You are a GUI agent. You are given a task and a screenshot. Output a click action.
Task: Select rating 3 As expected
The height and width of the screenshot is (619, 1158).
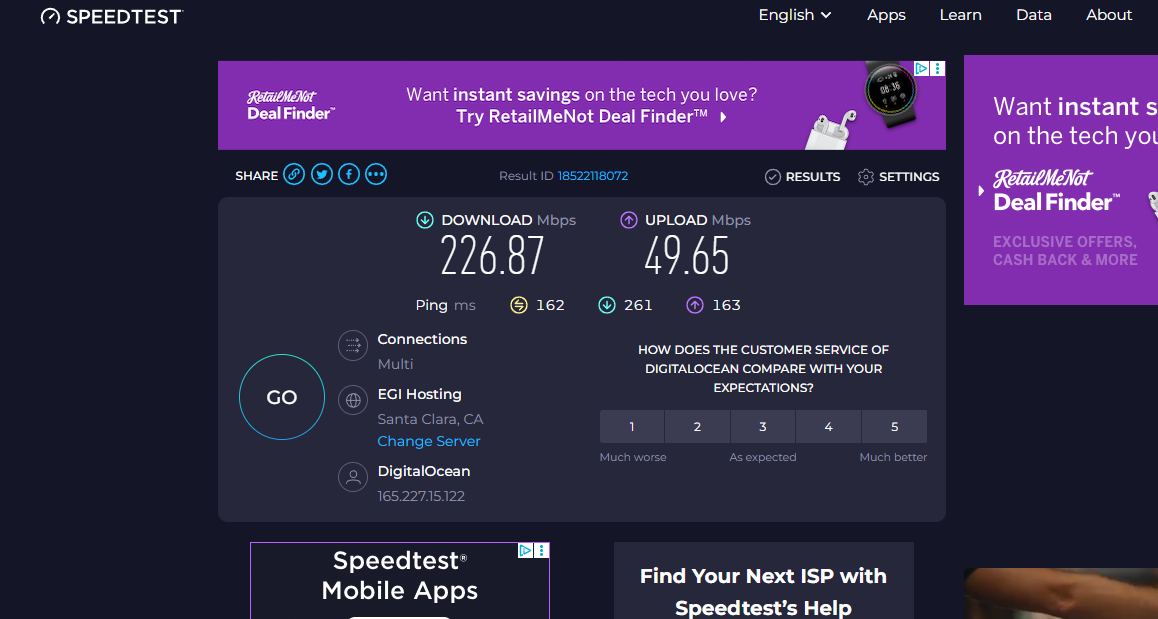[x=763, y=427]
